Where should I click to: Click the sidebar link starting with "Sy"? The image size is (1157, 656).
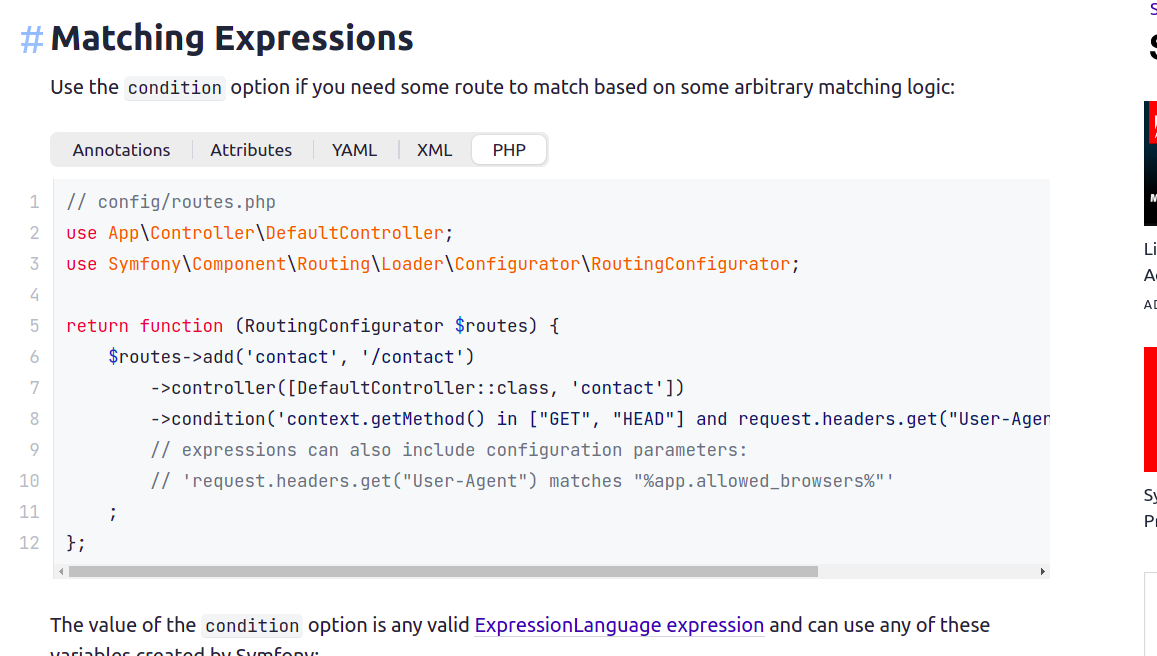pyautogui.click(x=1150, y=495)
